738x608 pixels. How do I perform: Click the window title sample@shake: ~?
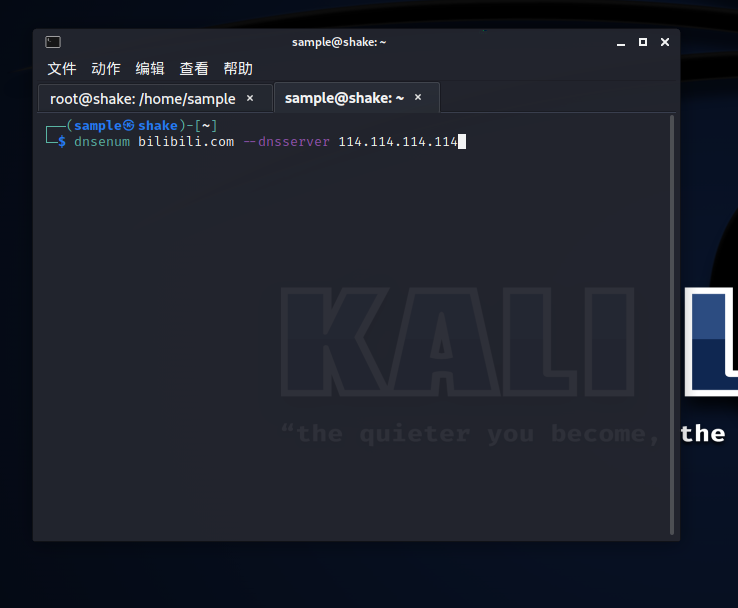(x=339, y=42)
